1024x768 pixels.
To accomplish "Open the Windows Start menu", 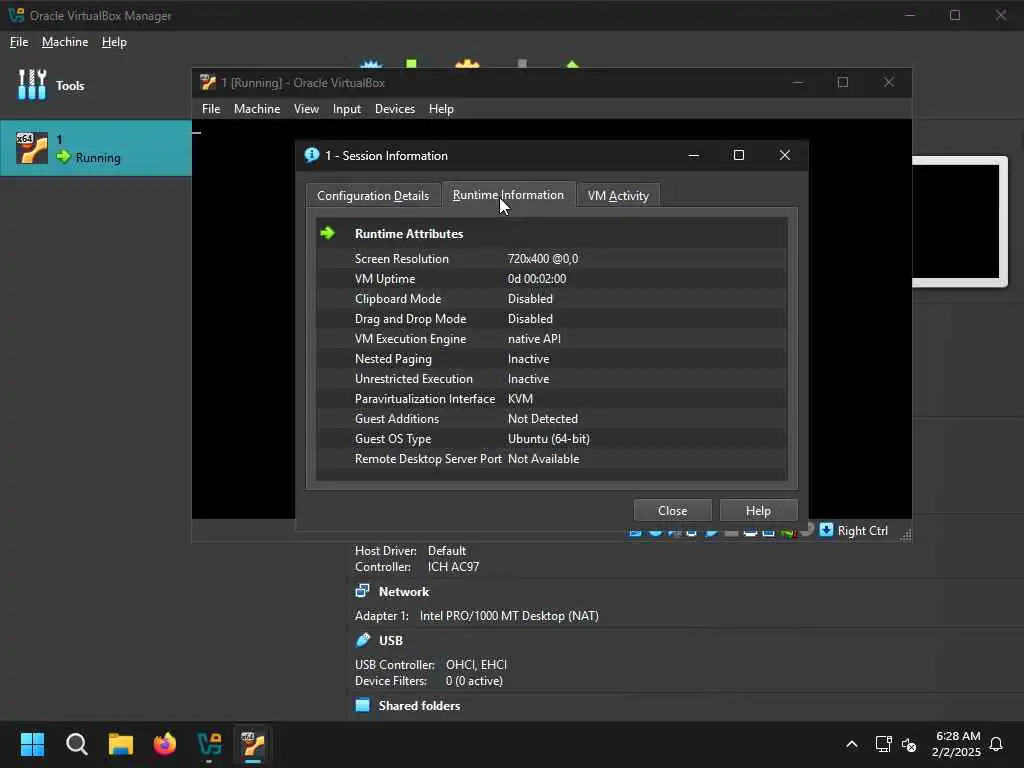I will click(x=32, y=744).
